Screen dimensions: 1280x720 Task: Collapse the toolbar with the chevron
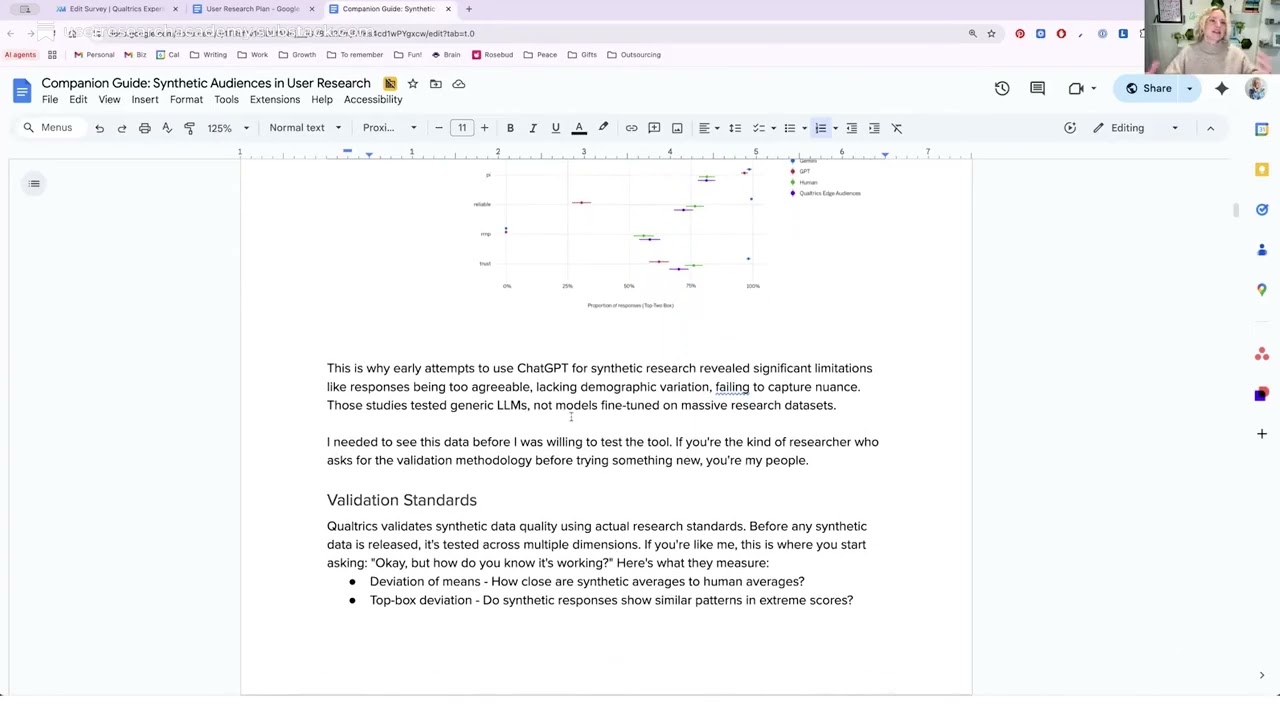click(1210, 128)
